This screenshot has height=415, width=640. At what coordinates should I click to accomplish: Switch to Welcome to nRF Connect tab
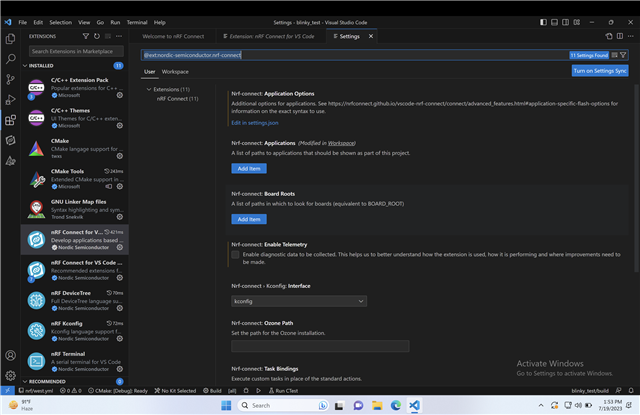click(173, 36)
